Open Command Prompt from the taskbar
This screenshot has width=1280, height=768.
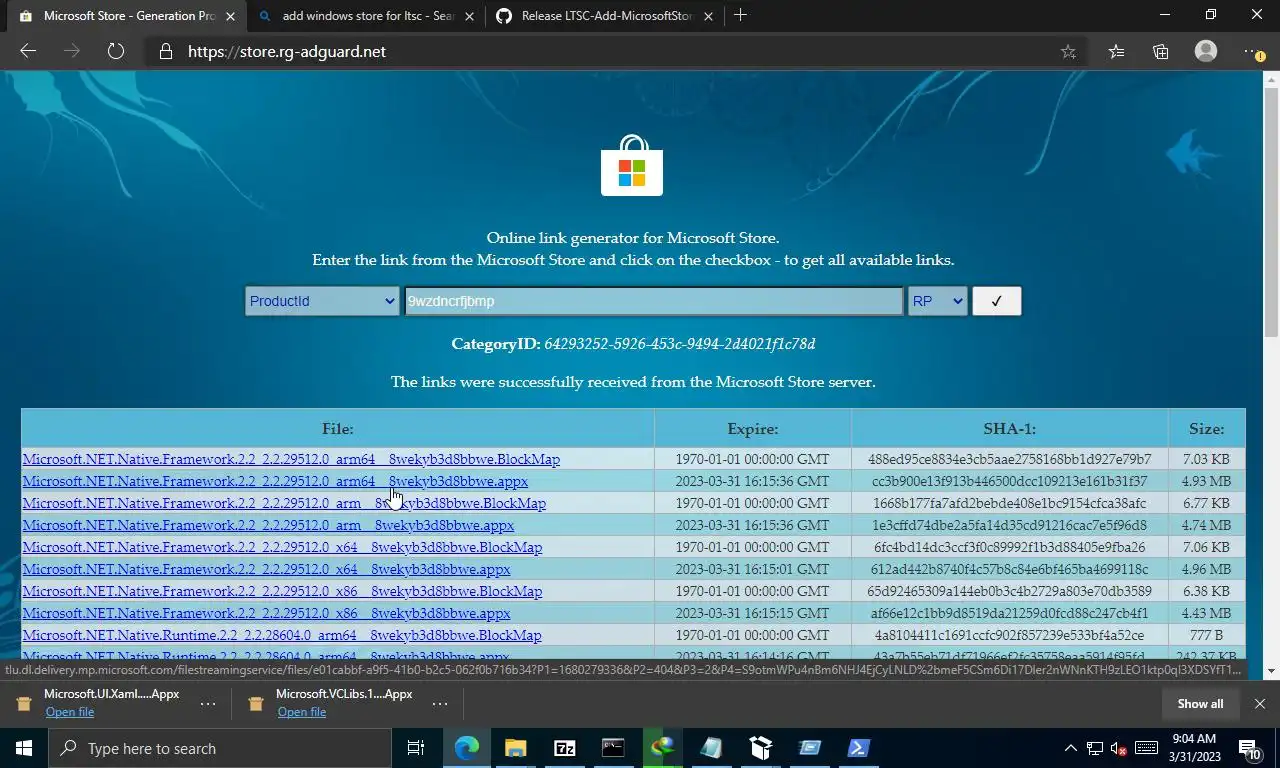pos(613,748)
